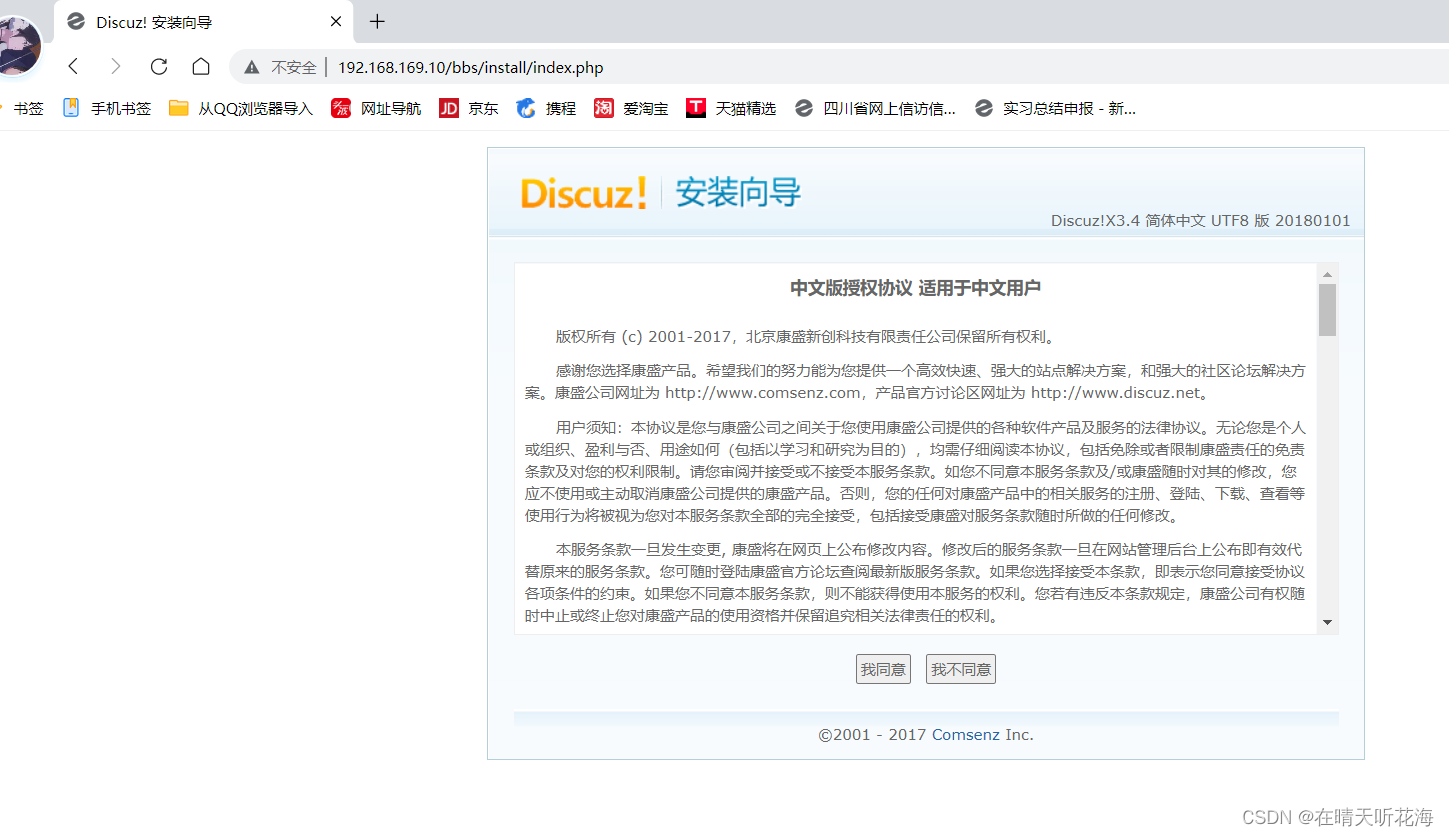
Task: Click the Discuz! orange logo
Action: pyautogui.click(x=583, y=192)
